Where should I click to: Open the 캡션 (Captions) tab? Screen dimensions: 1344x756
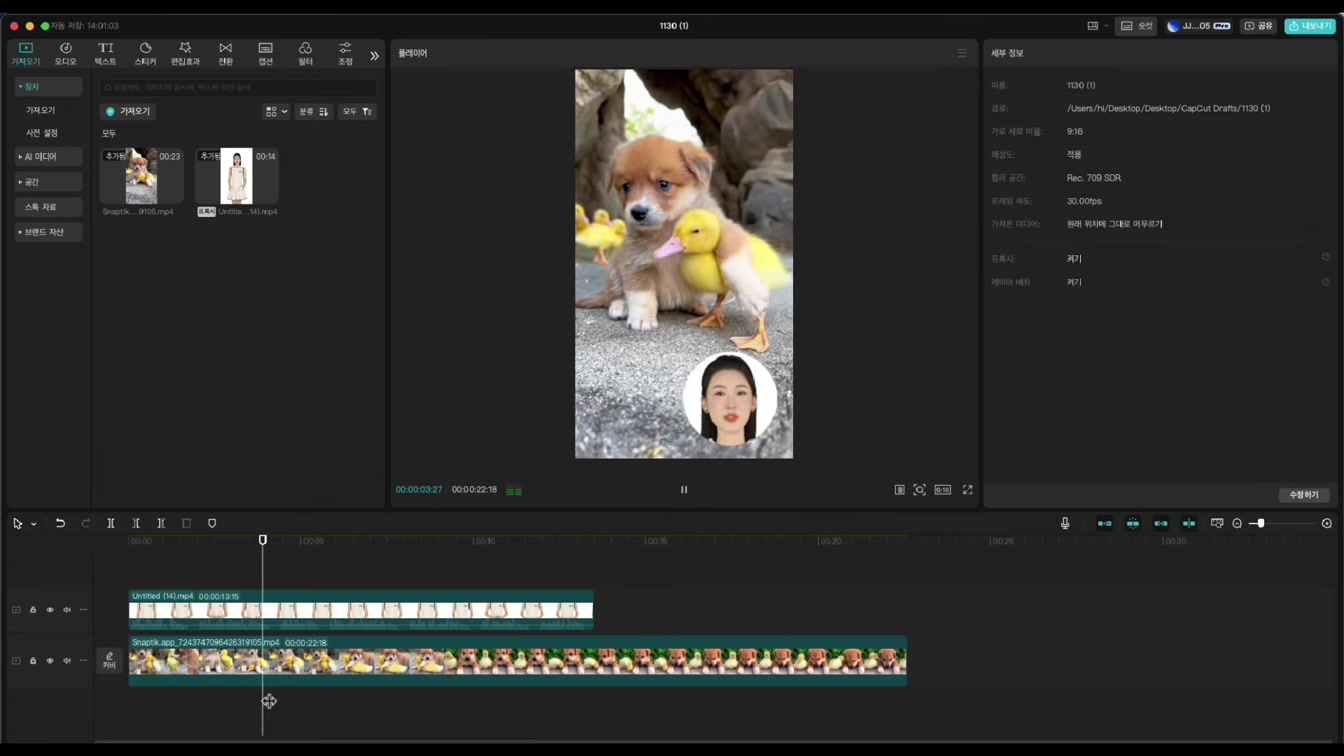click(265, 53)
